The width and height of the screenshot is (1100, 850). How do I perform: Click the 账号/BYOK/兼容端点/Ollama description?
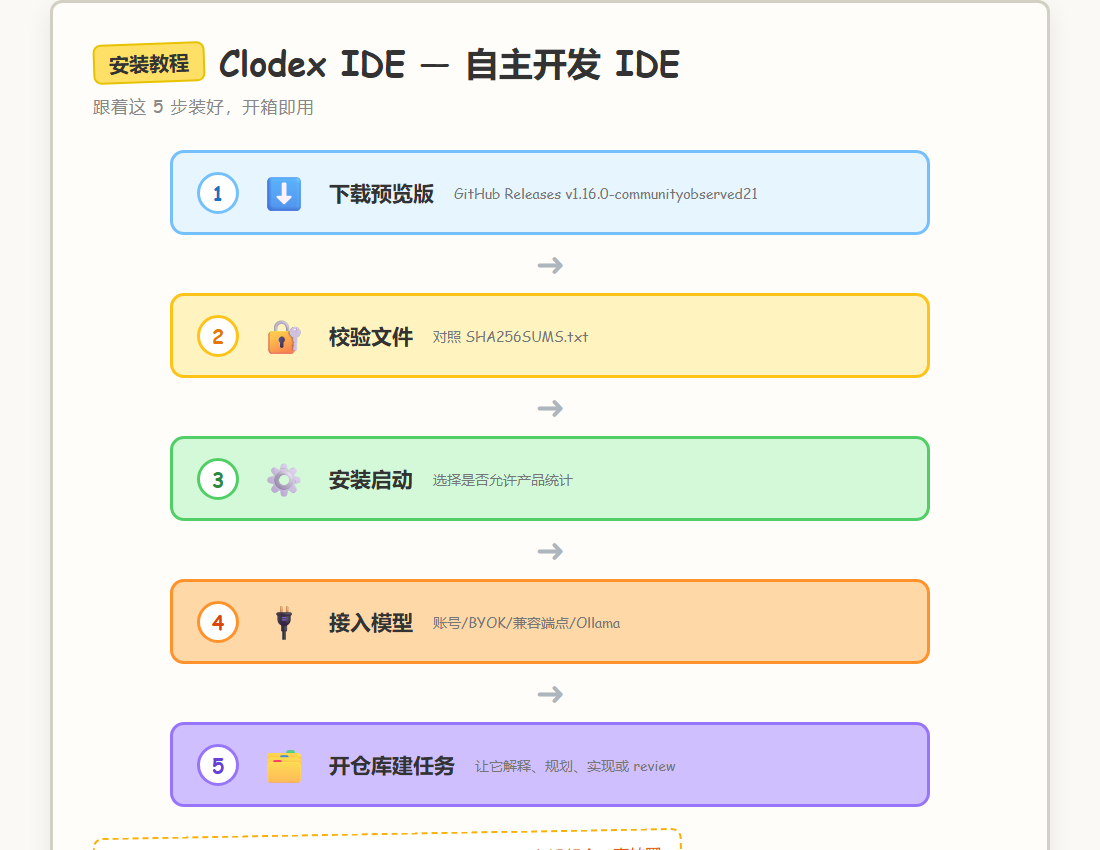point(526,623)
